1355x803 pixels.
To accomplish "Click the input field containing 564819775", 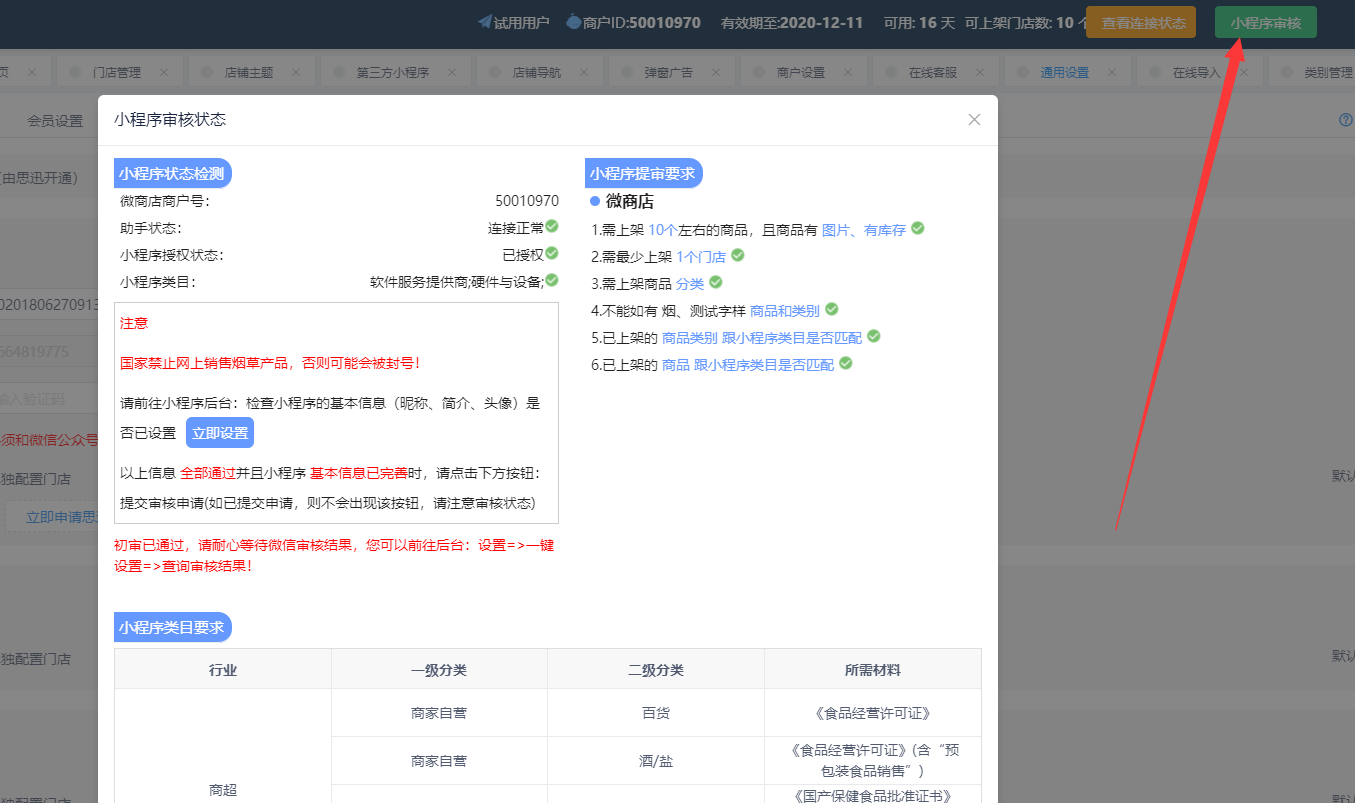I will pos(49,351).
